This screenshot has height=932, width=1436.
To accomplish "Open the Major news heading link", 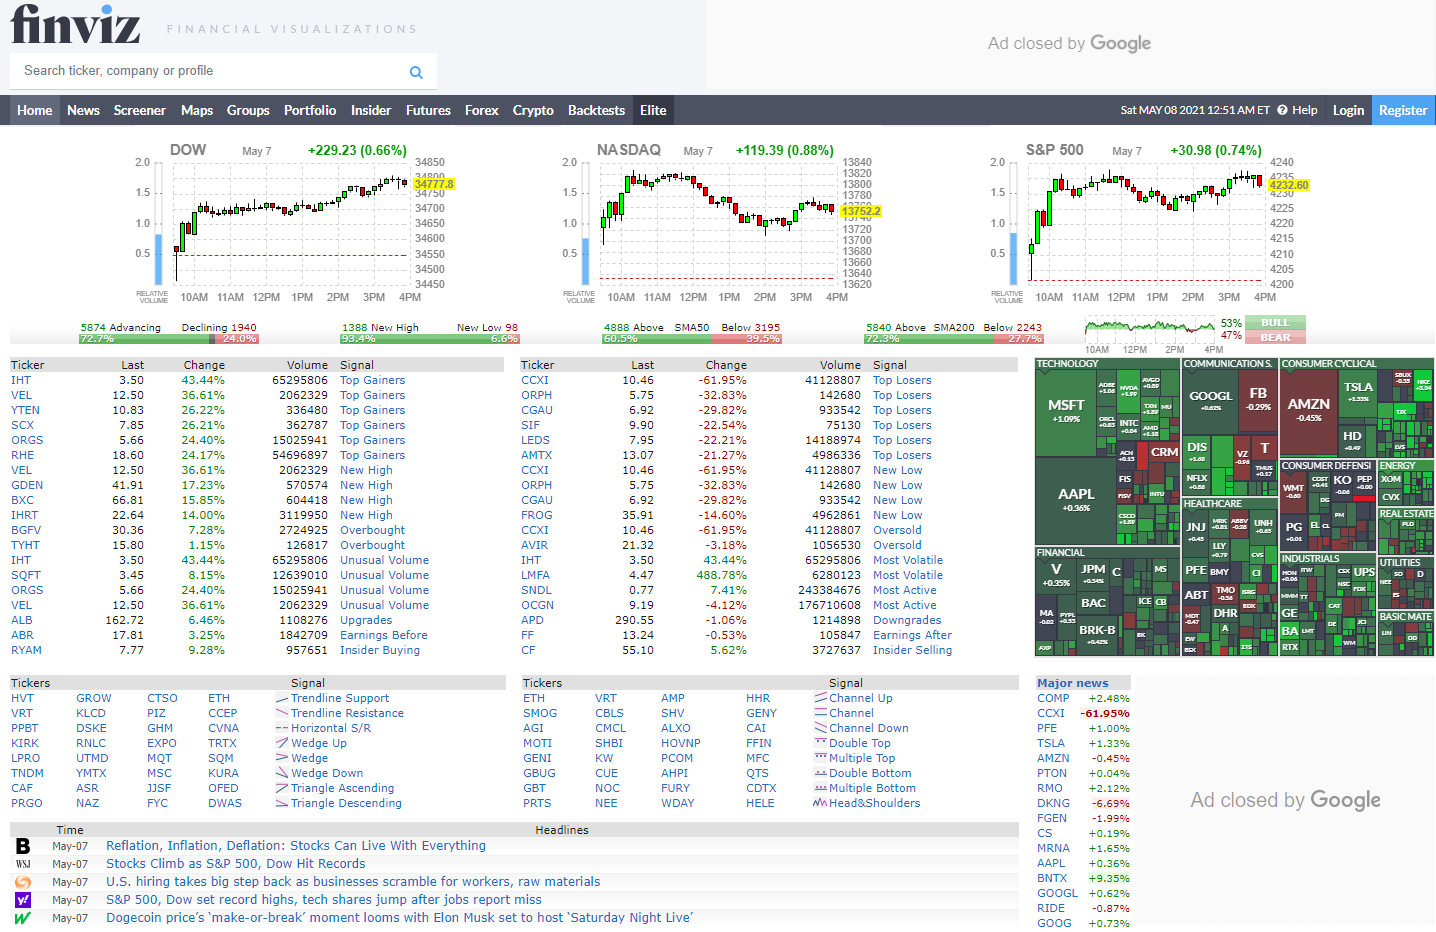I will coord(1072,683).
